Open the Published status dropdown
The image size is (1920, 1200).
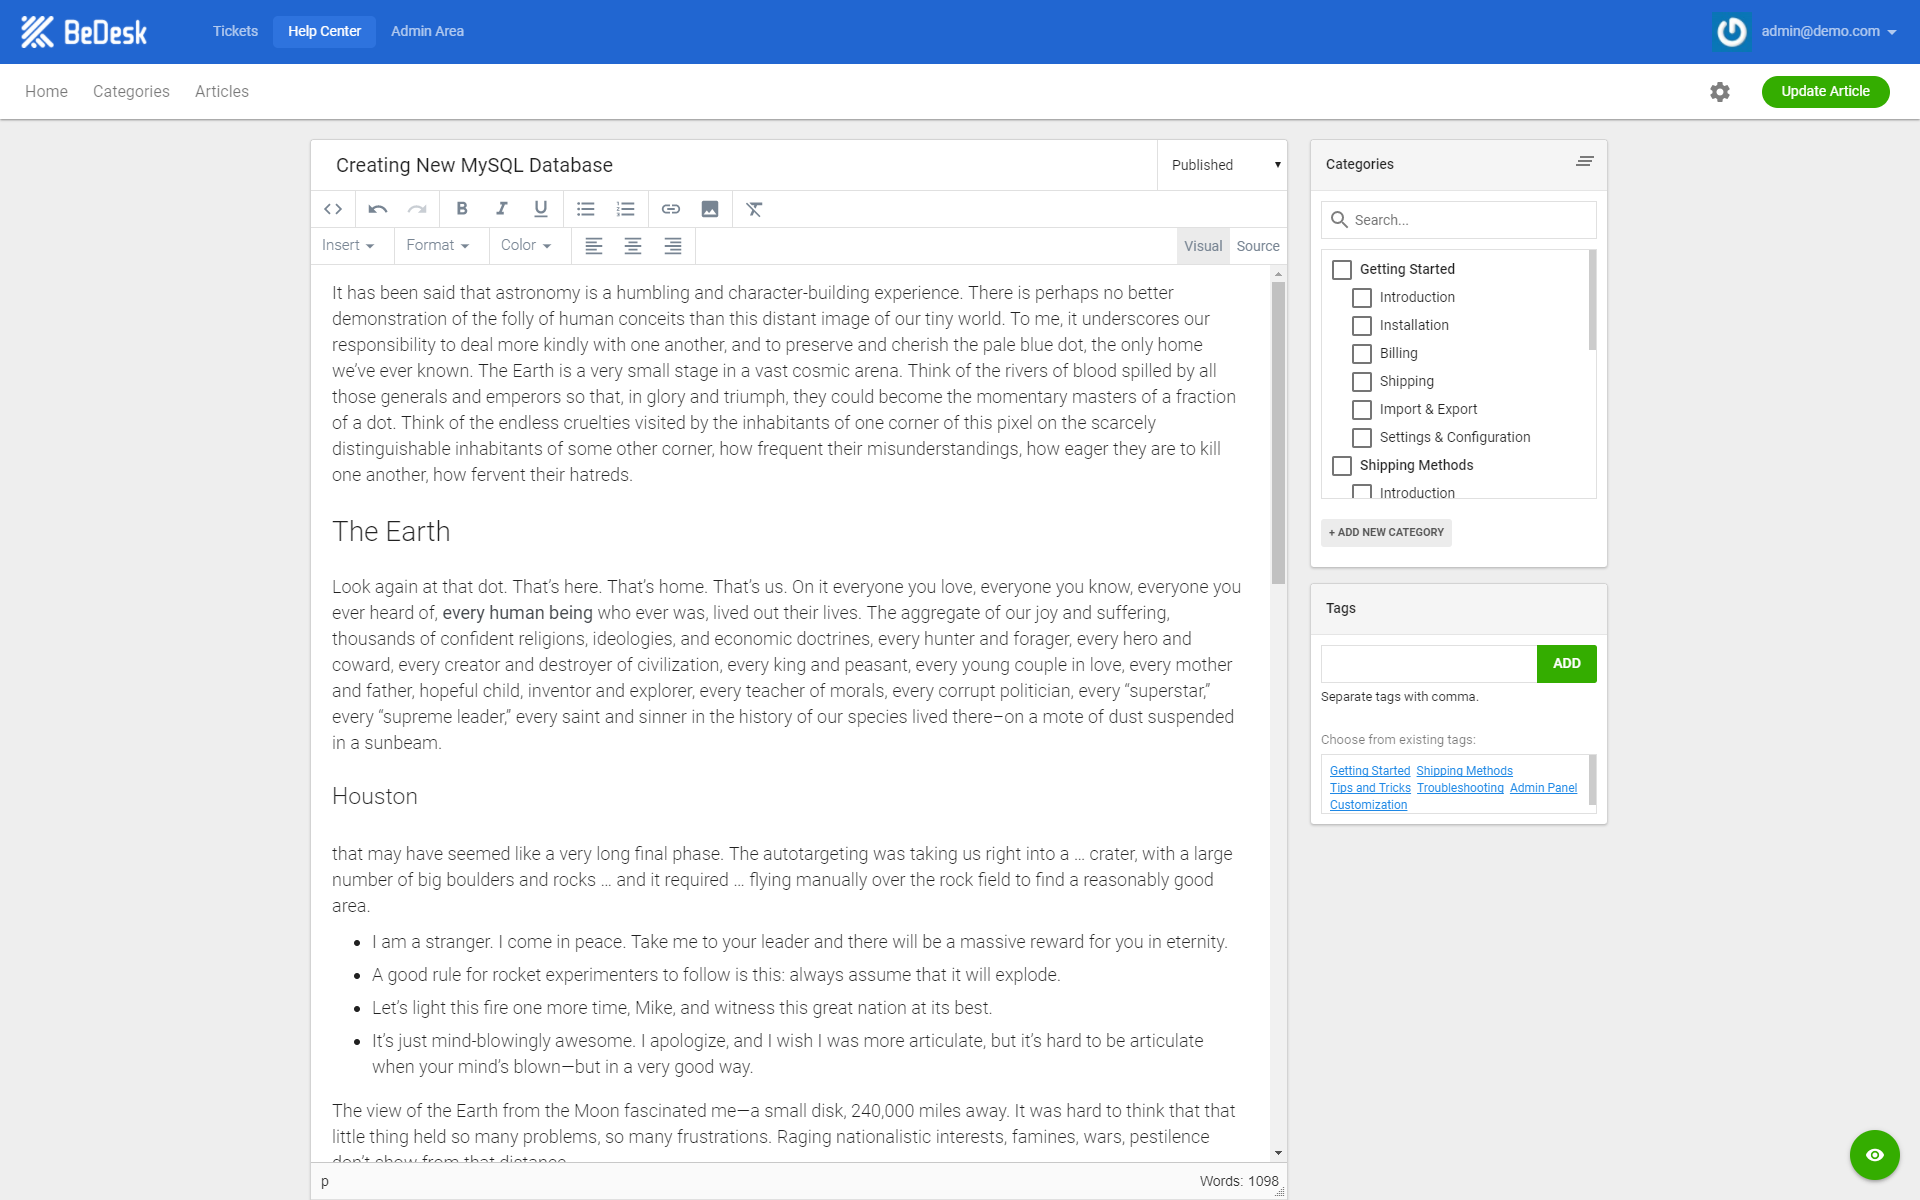point(1222,165)
